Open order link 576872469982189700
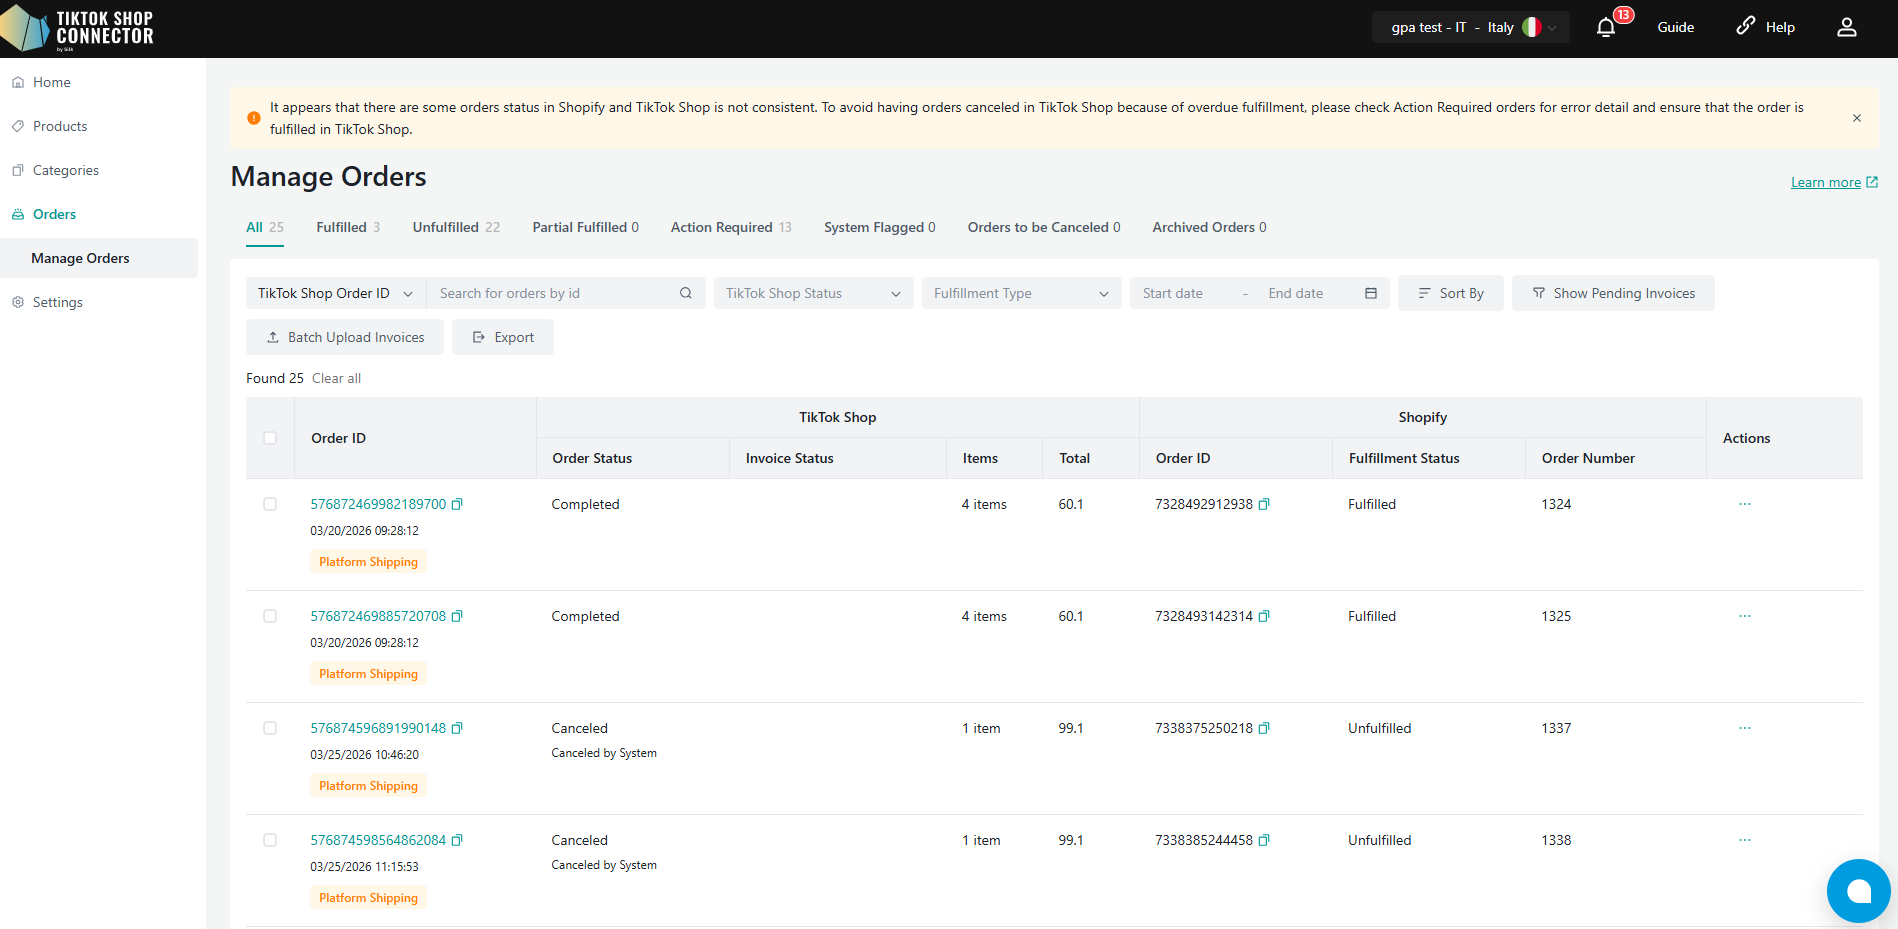1898x929 pixels. point(378,504)
